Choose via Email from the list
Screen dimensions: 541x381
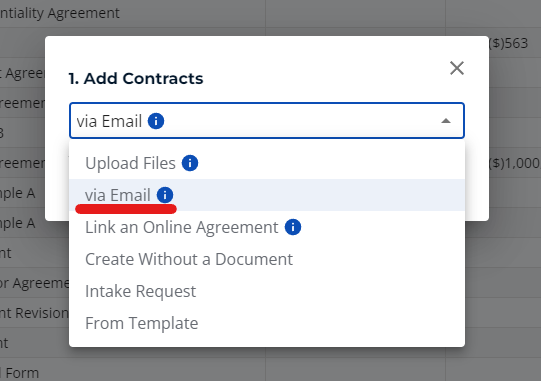(267, 195)
